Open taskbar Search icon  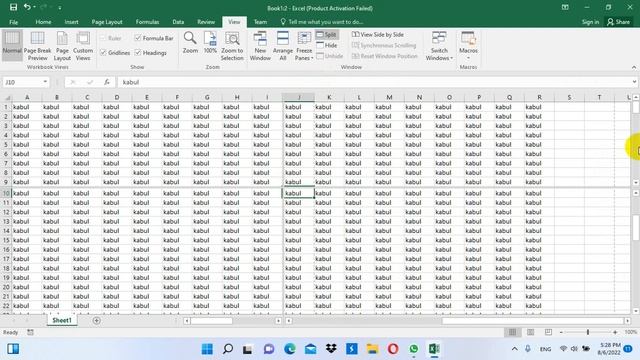click(228, 349)
